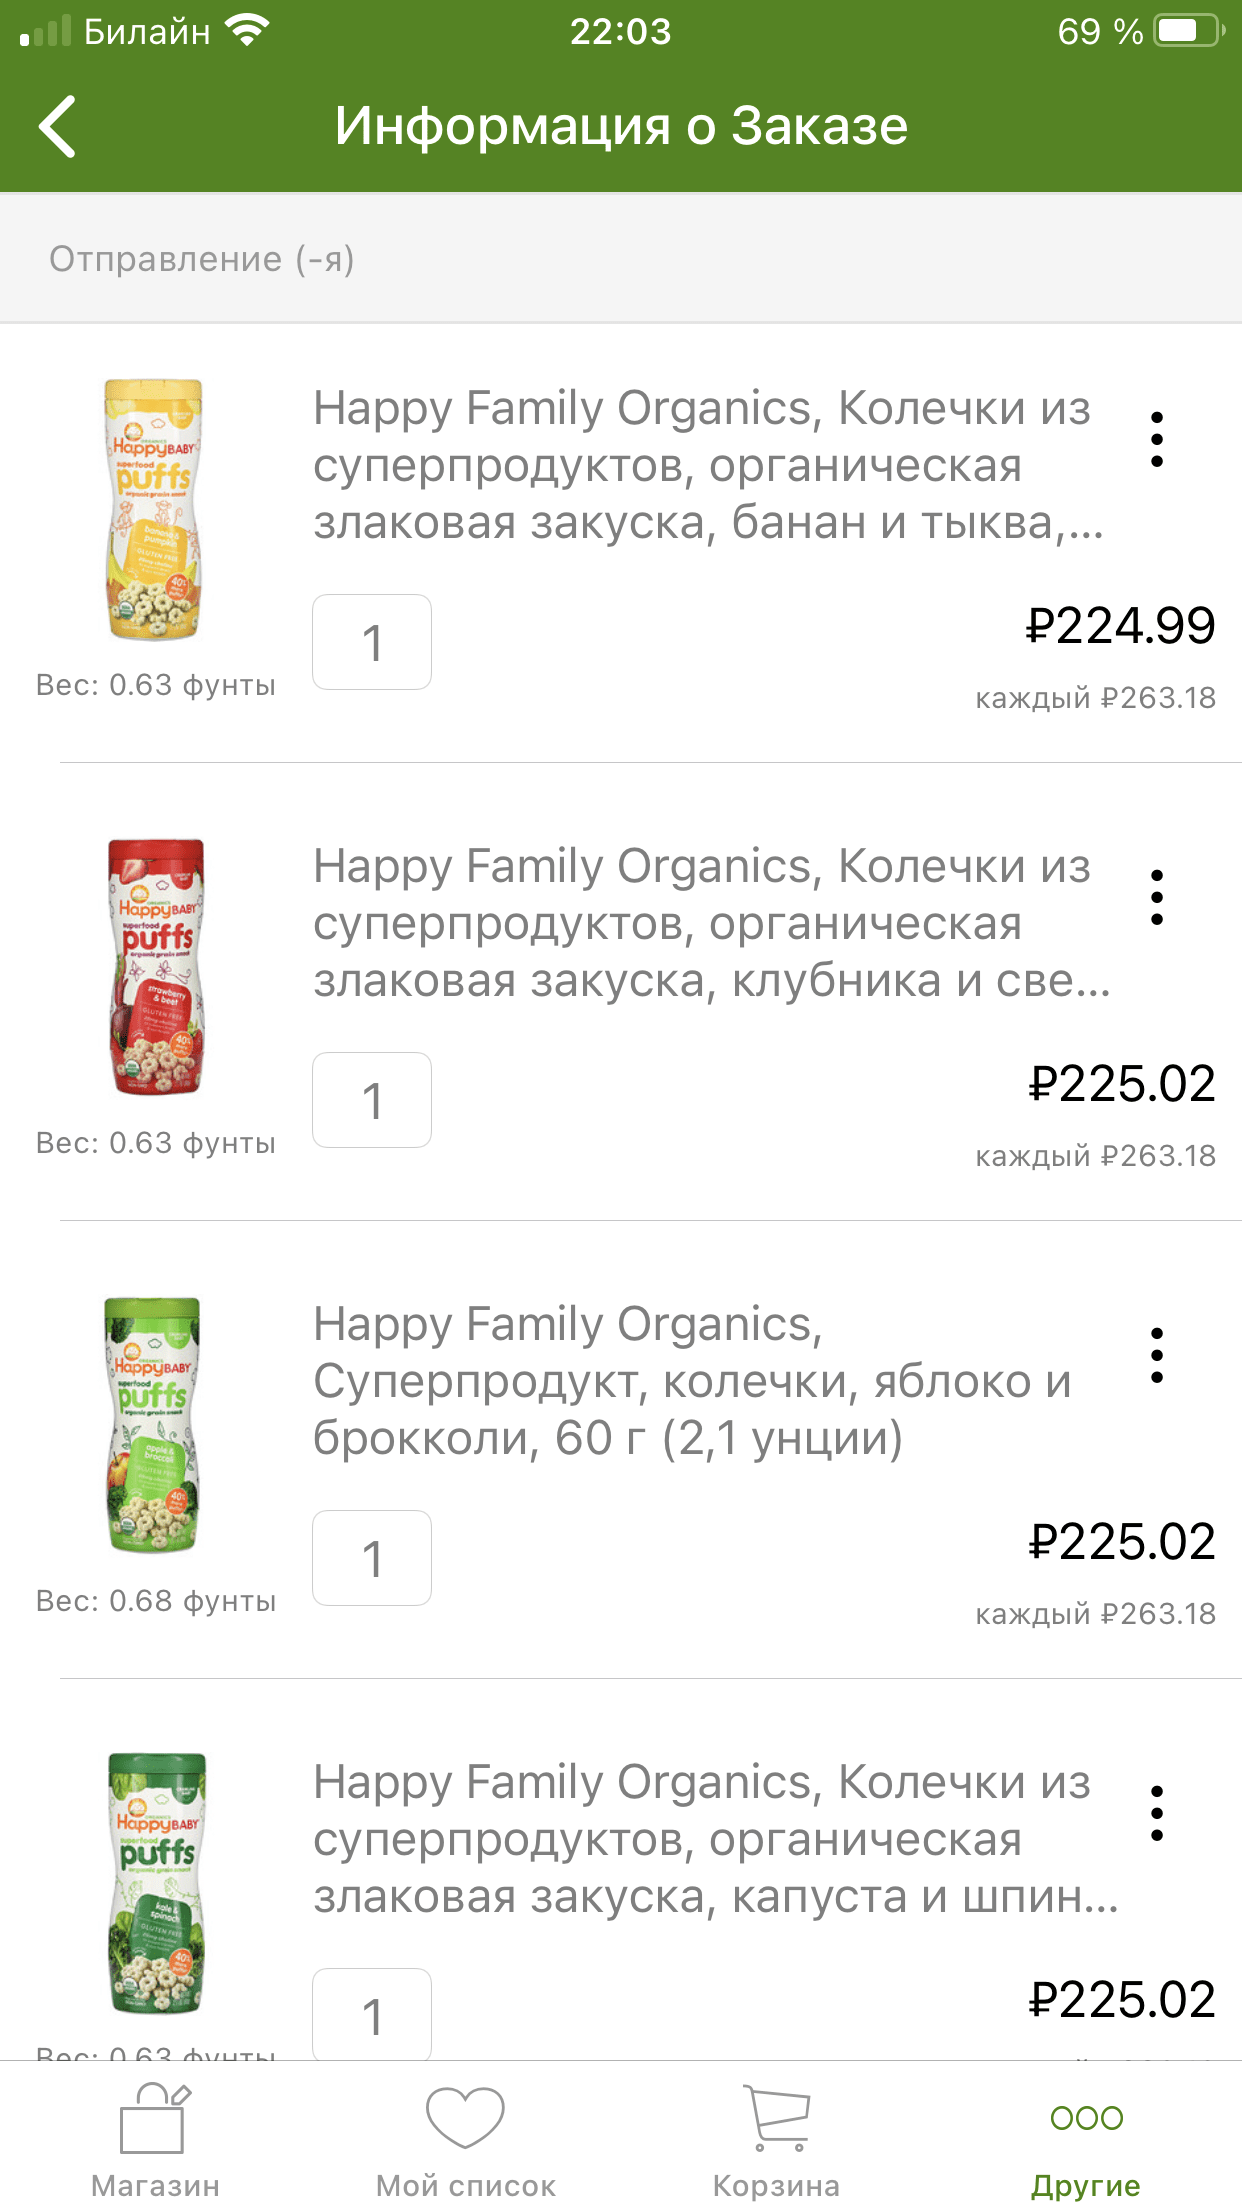Open options menu for strawberry puffs item
Screen dimensions: 1242x2208
click(1156, 897)
